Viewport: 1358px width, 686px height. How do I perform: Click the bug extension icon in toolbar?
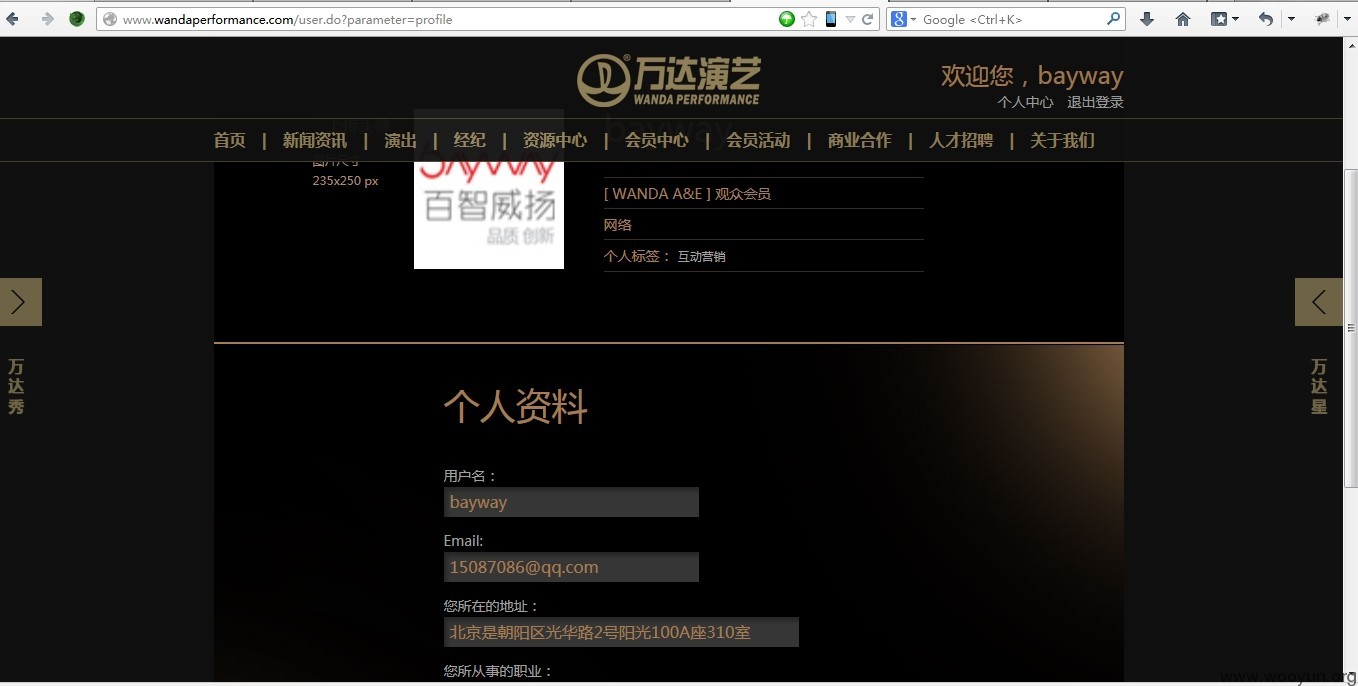[x=1322, y=19]
